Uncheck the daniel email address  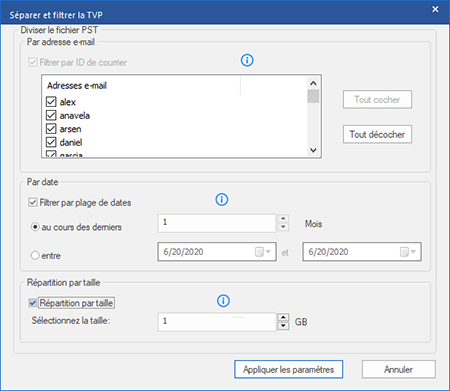pyautogui.click(x=51, y=142)
